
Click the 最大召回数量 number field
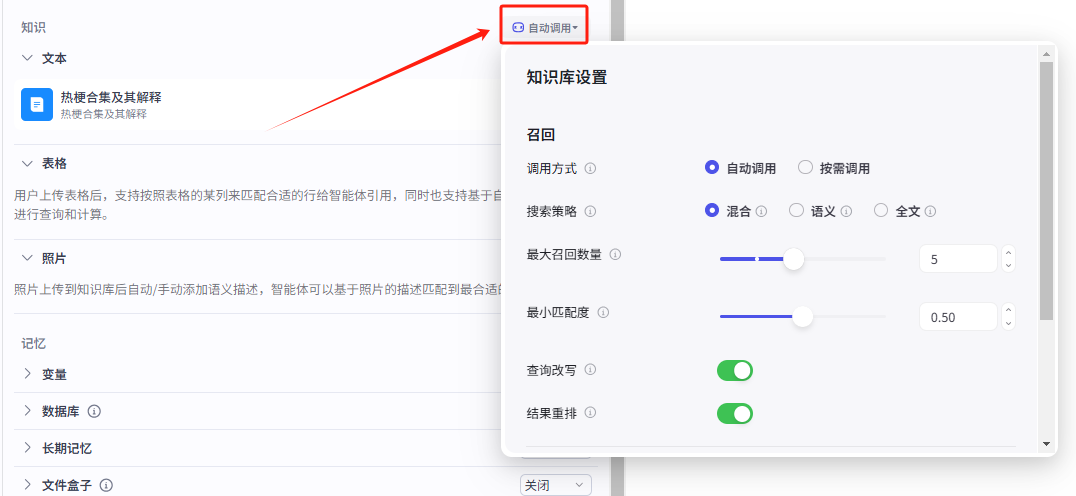957,259
